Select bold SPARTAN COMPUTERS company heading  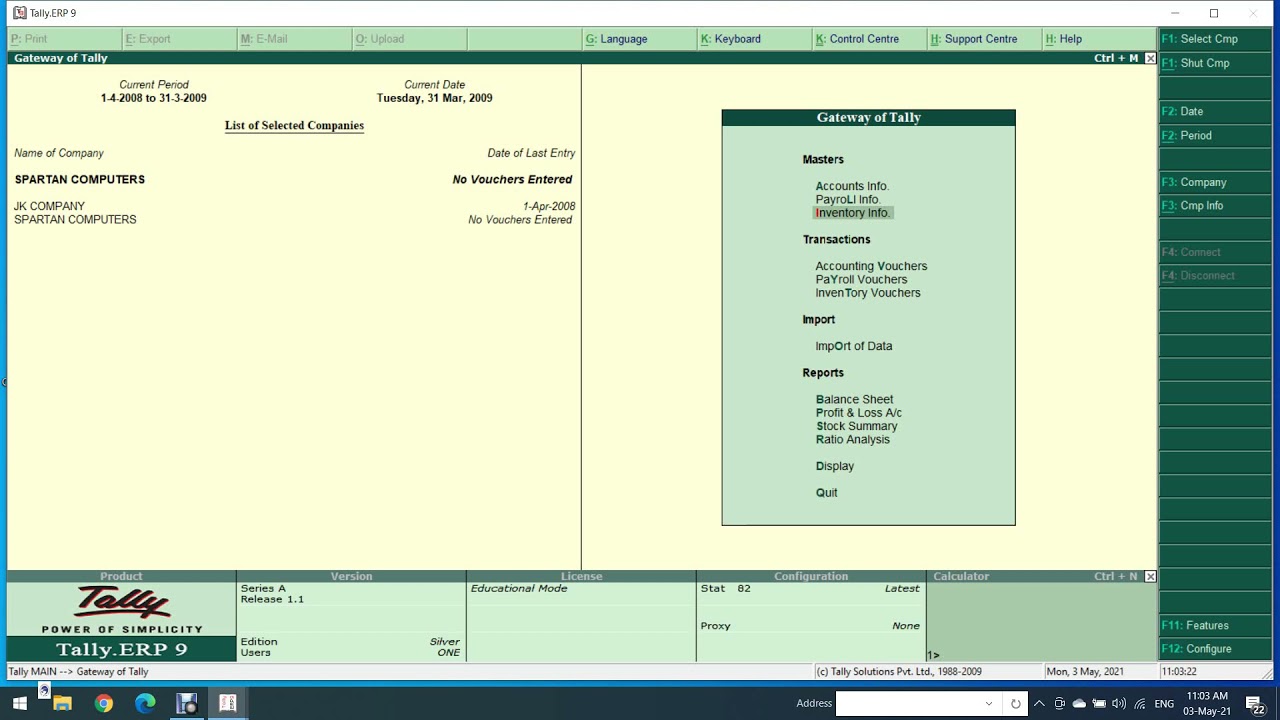80,180
